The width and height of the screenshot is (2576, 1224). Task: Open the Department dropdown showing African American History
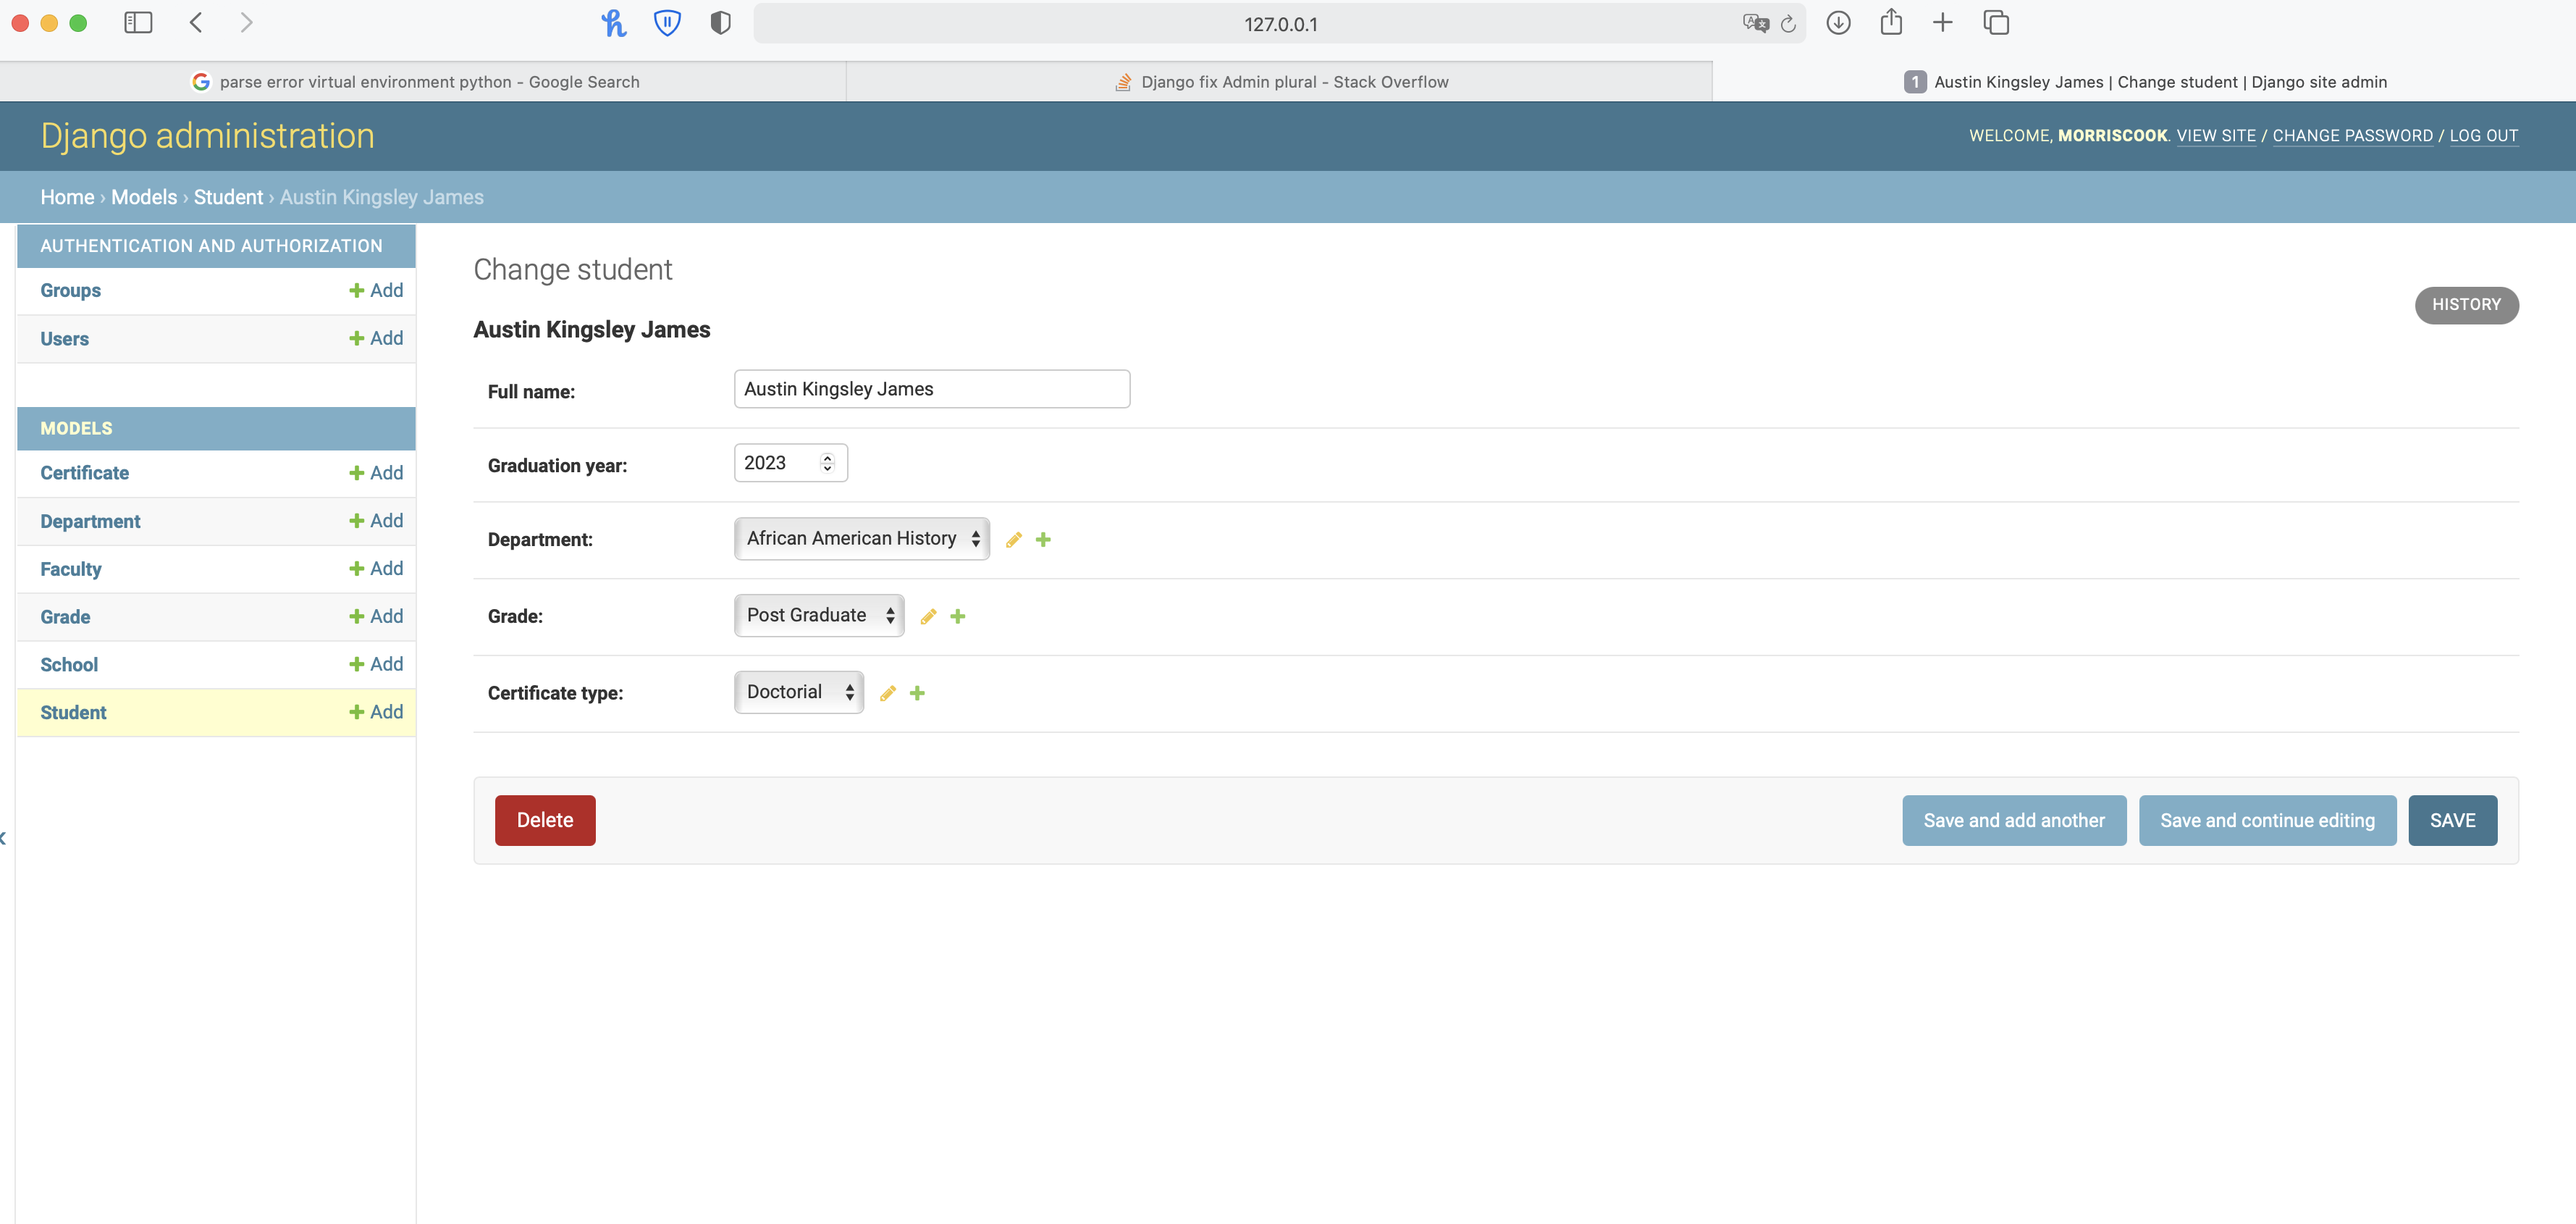coord(860,538)
